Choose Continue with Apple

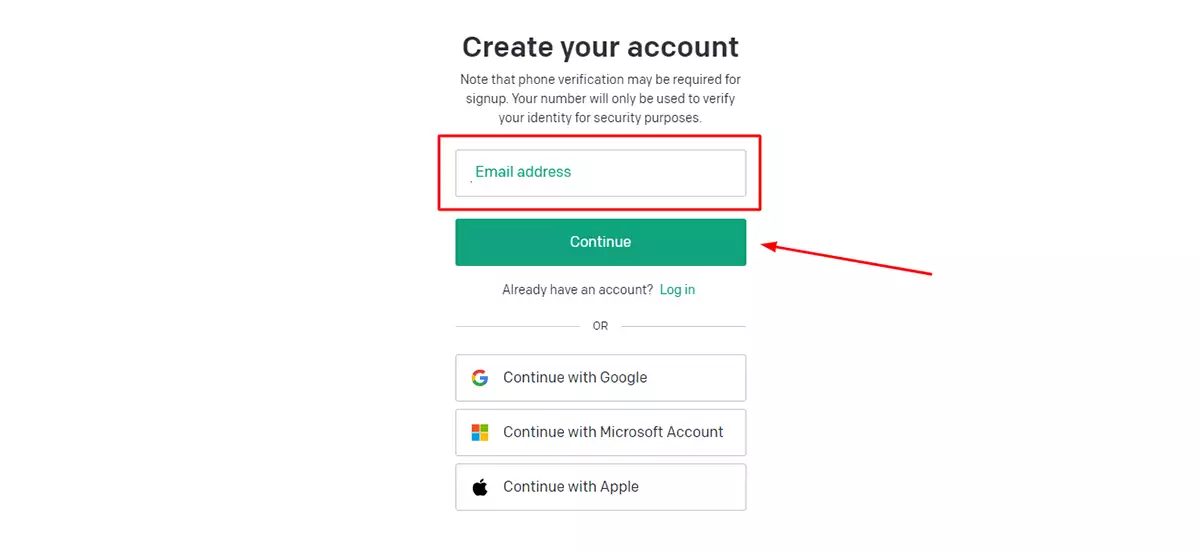(600, 487)
